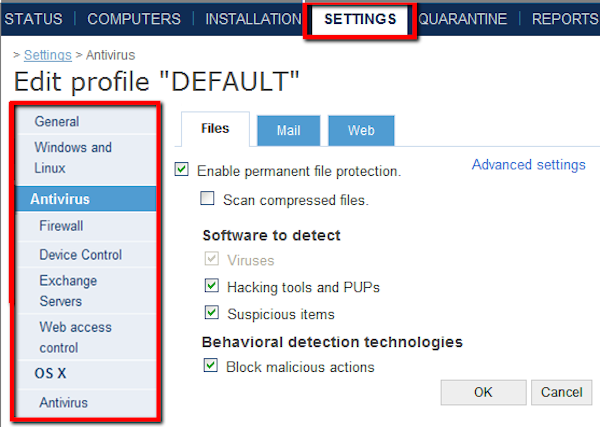Open the COMPUTERS menu tab
This screenshot has width=600, height=427.
[134, 19]
